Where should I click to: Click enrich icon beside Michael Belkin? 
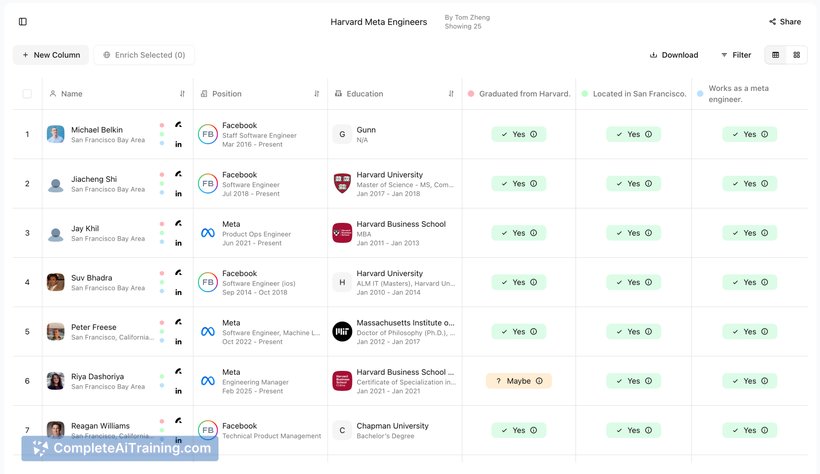pyautogui.click(x=178, y=125)
